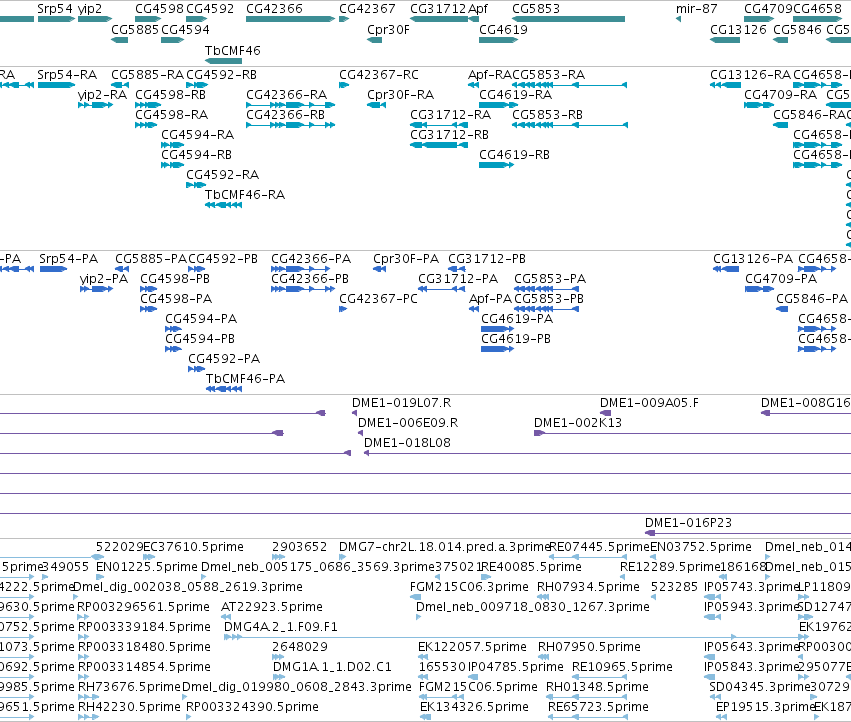Click the EC37610.5prime EST label
The height and width of the screenshot is (722, 851).
(x=193, y=547)
